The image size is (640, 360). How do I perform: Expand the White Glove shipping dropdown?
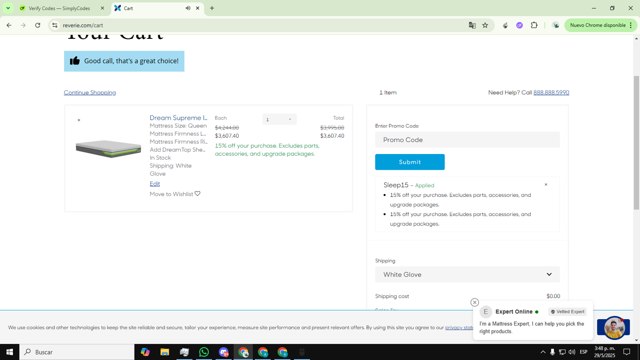click(x=467, y=275)
